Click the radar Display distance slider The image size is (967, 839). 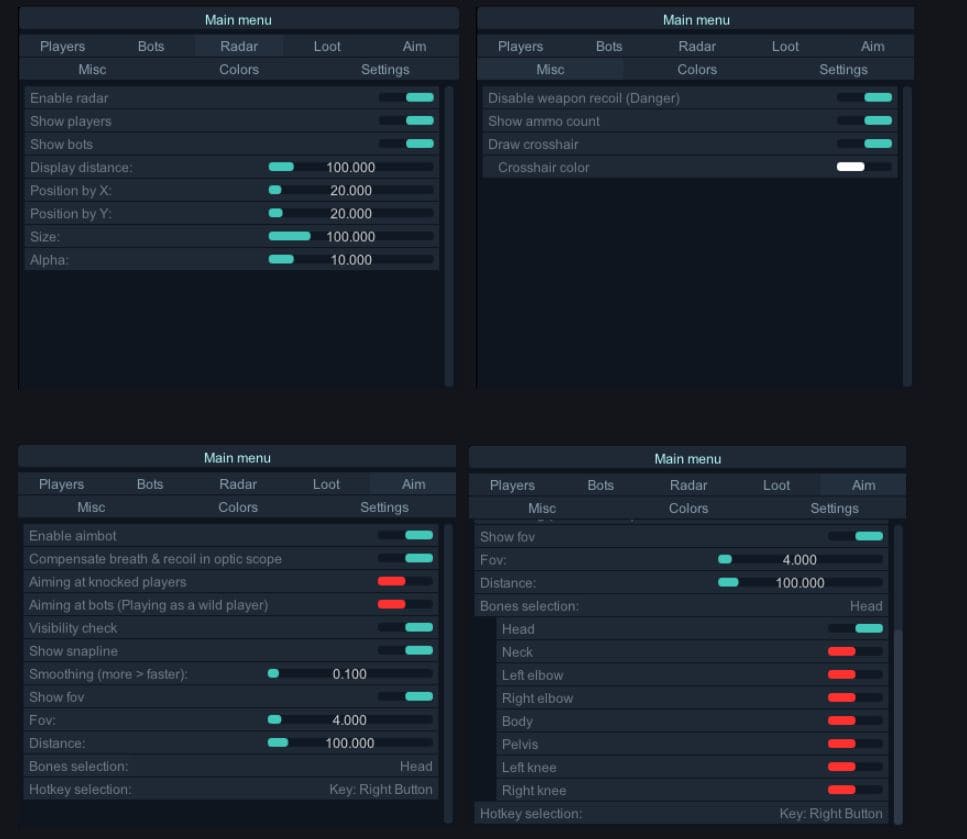(350, 167)
